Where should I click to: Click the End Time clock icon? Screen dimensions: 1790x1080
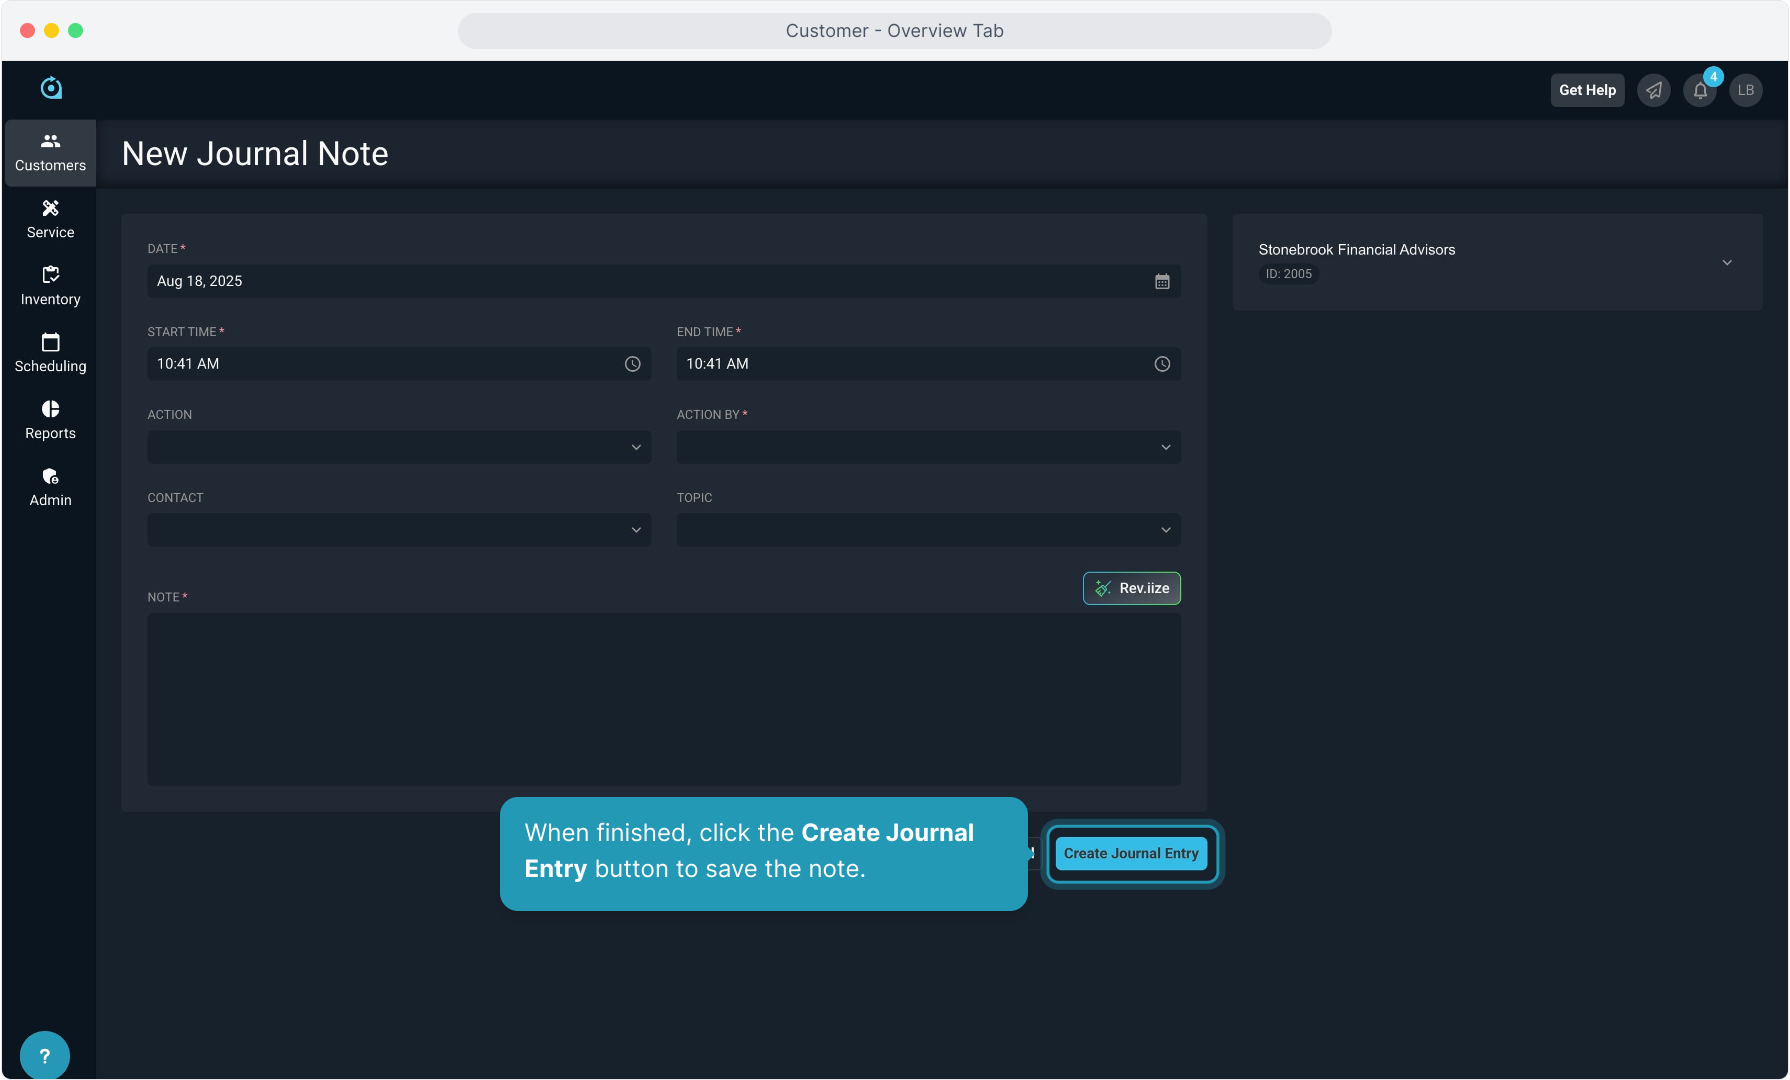tap(1162, 365)
